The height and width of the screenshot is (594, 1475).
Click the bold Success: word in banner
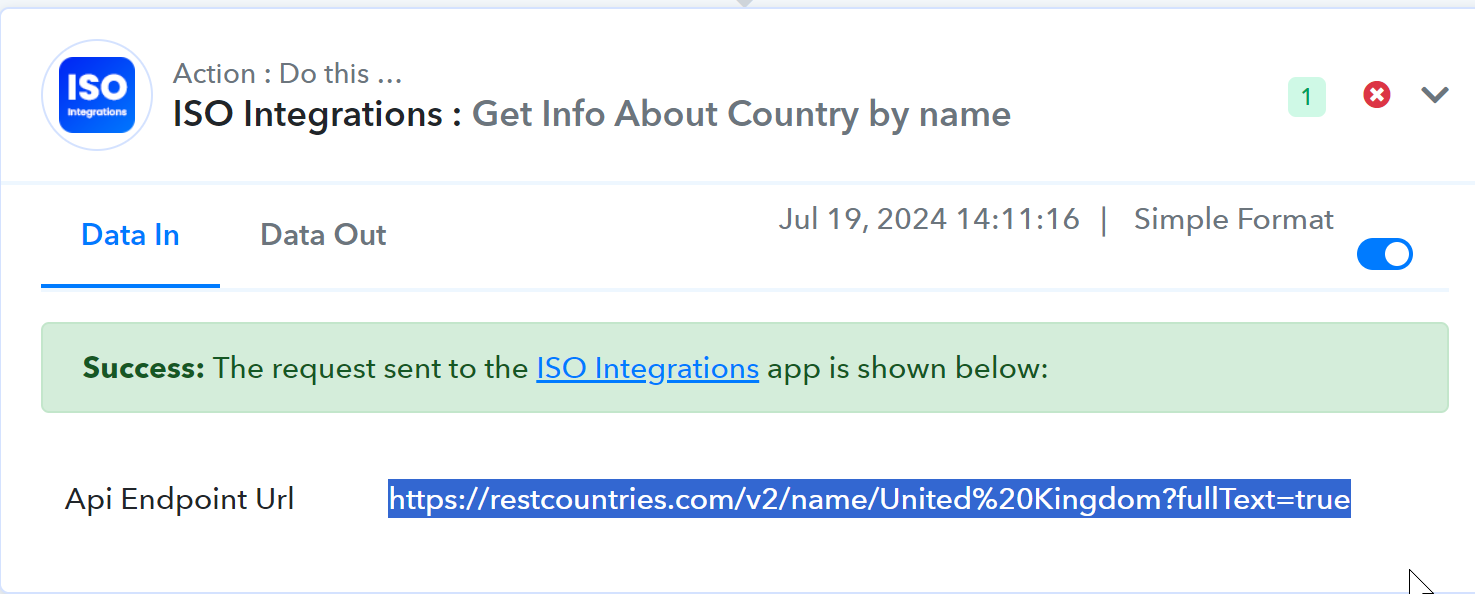pyautogui.click(x=144, y=368)
